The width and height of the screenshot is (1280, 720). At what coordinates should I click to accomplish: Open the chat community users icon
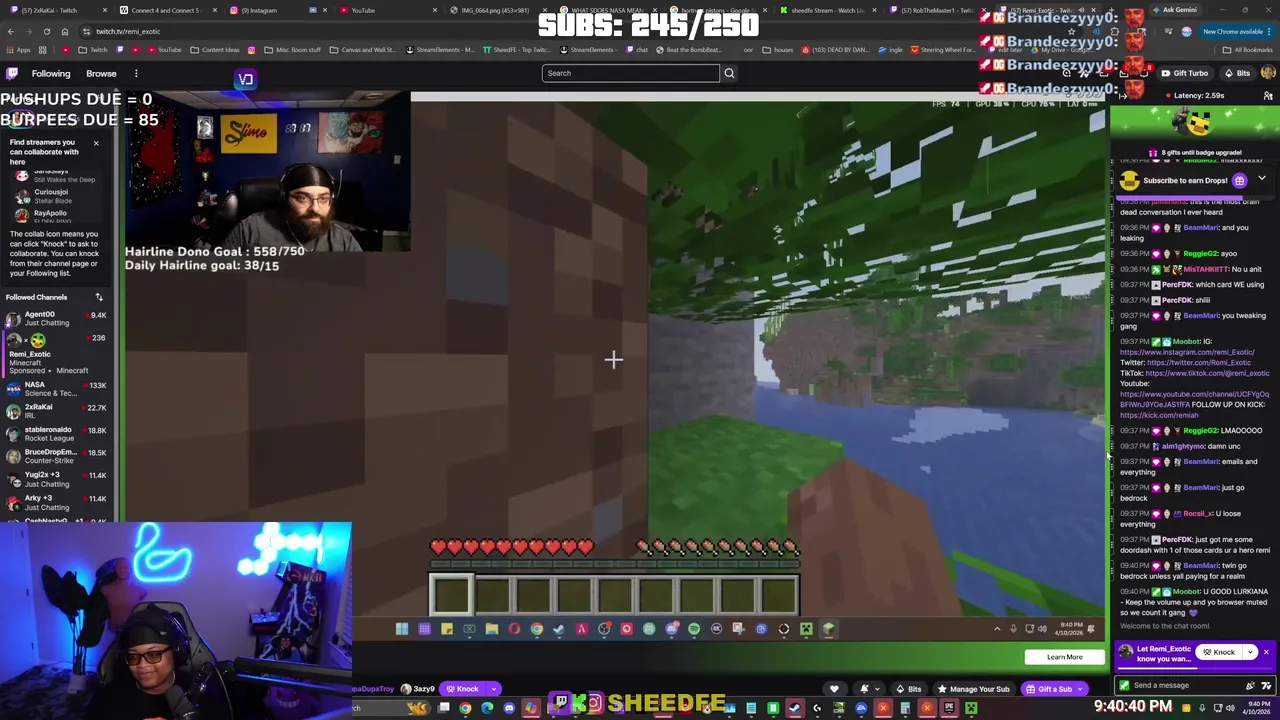1268,96
